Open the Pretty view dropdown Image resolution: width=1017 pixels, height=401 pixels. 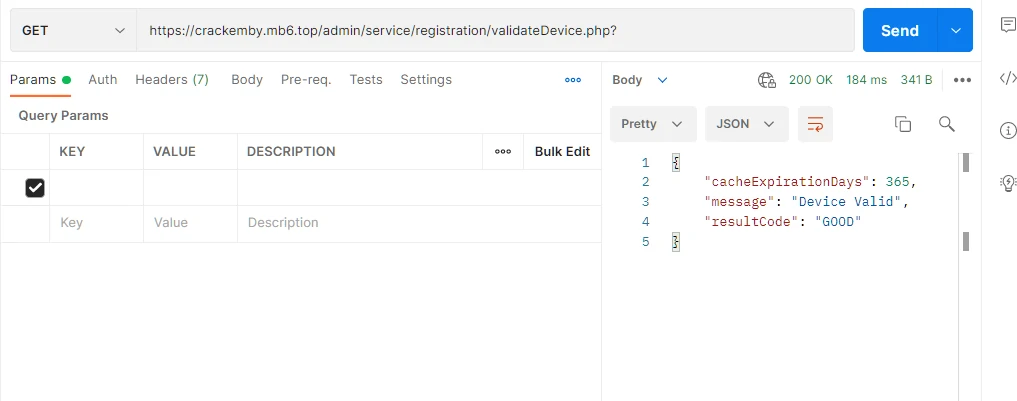(651, 124)
